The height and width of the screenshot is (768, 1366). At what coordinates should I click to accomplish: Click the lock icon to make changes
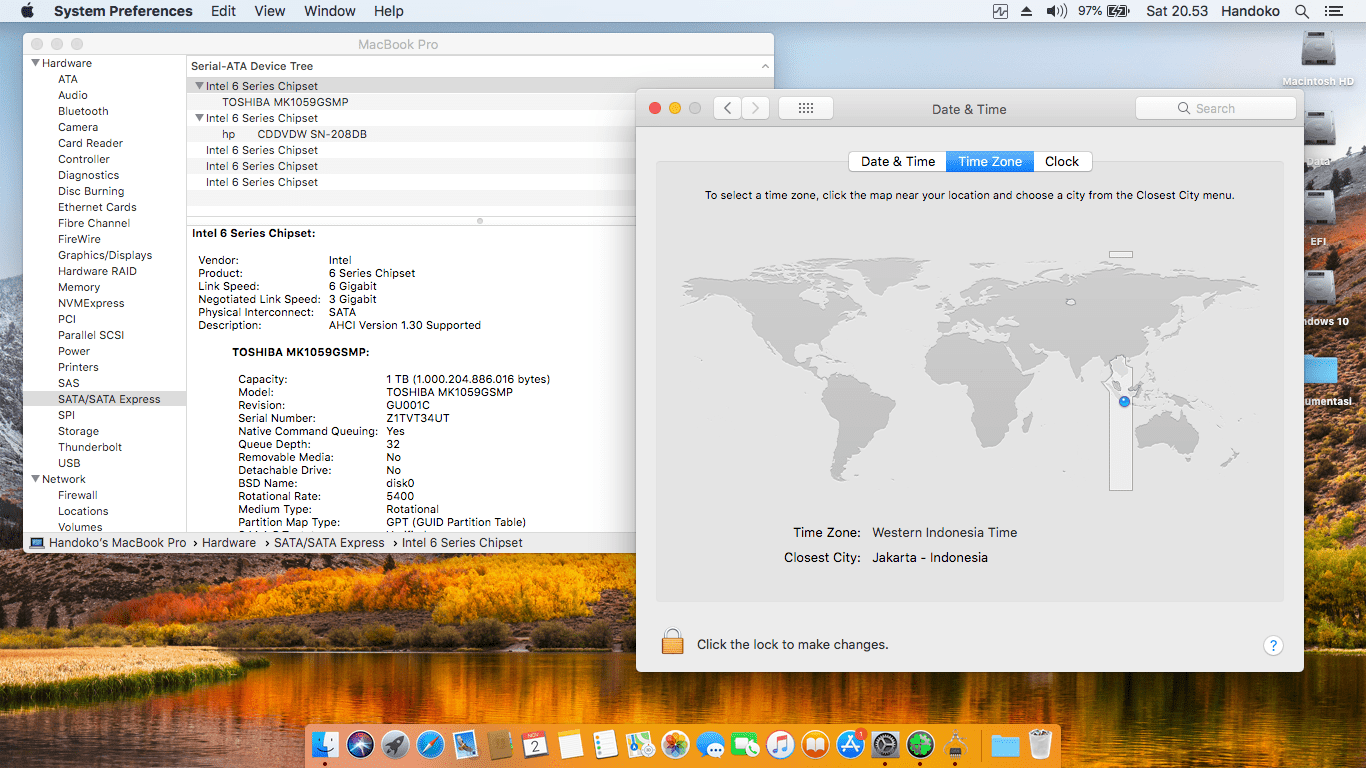672,642
